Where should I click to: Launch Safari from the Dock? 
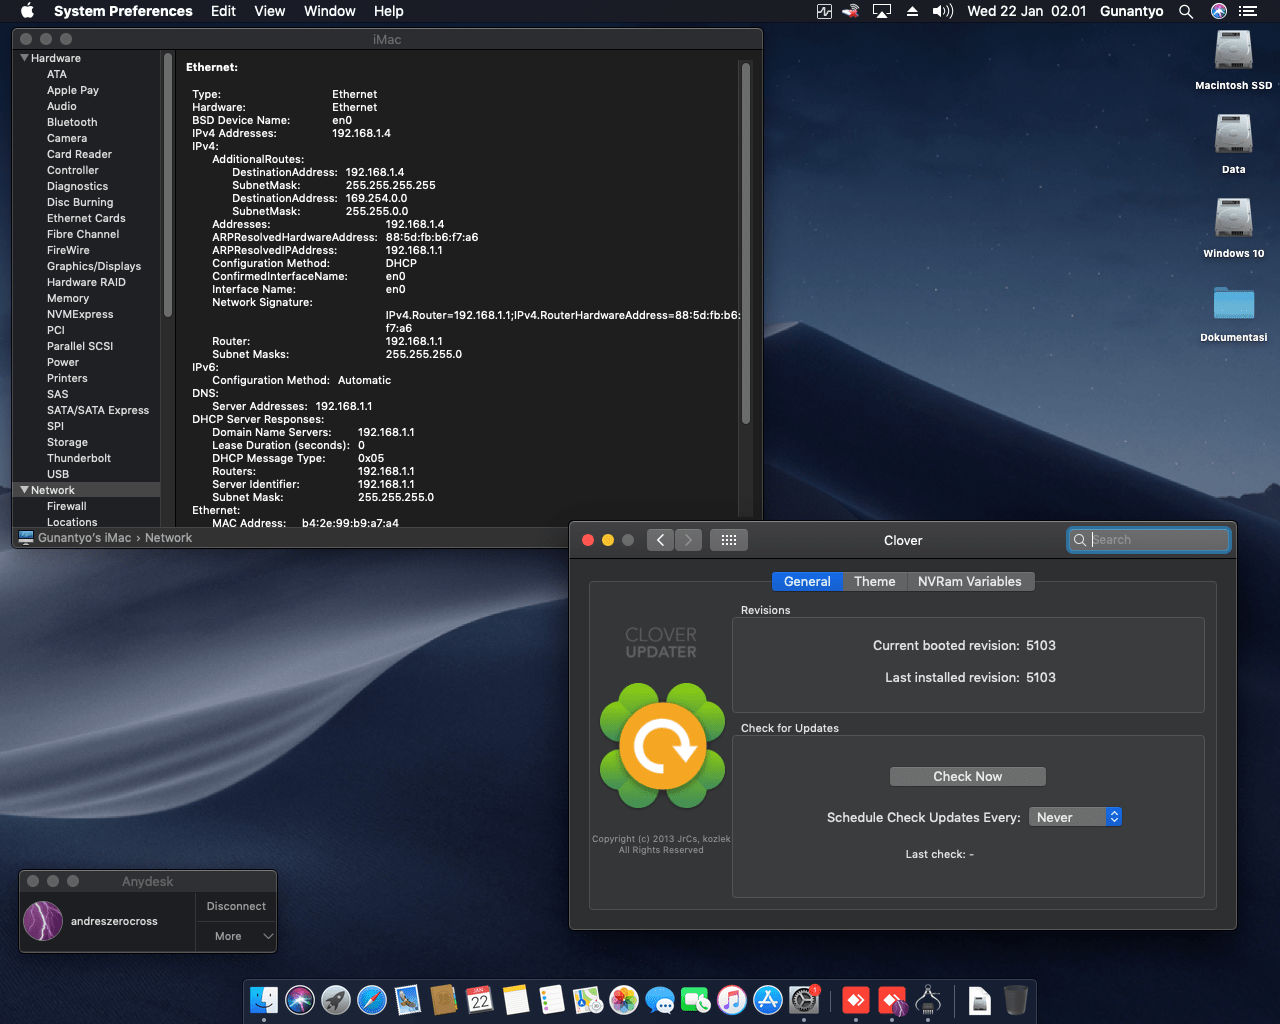pyautogui.click(x=372, y=1000)
